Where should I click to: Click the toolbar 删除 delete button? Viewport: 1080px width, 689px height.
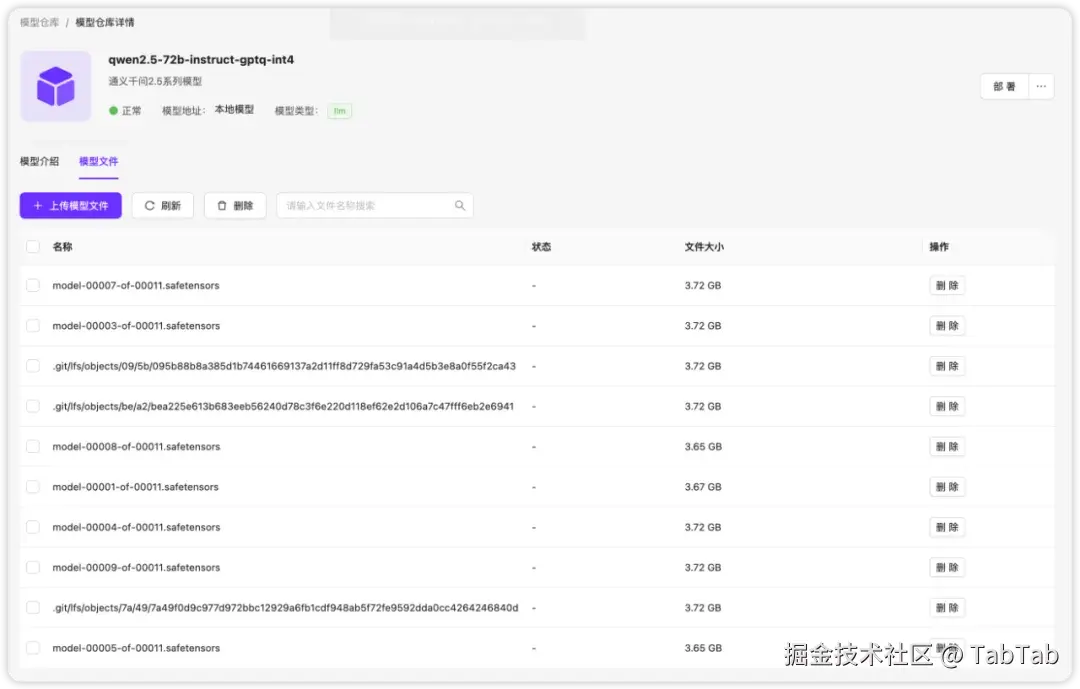click(x=235, y=205)
